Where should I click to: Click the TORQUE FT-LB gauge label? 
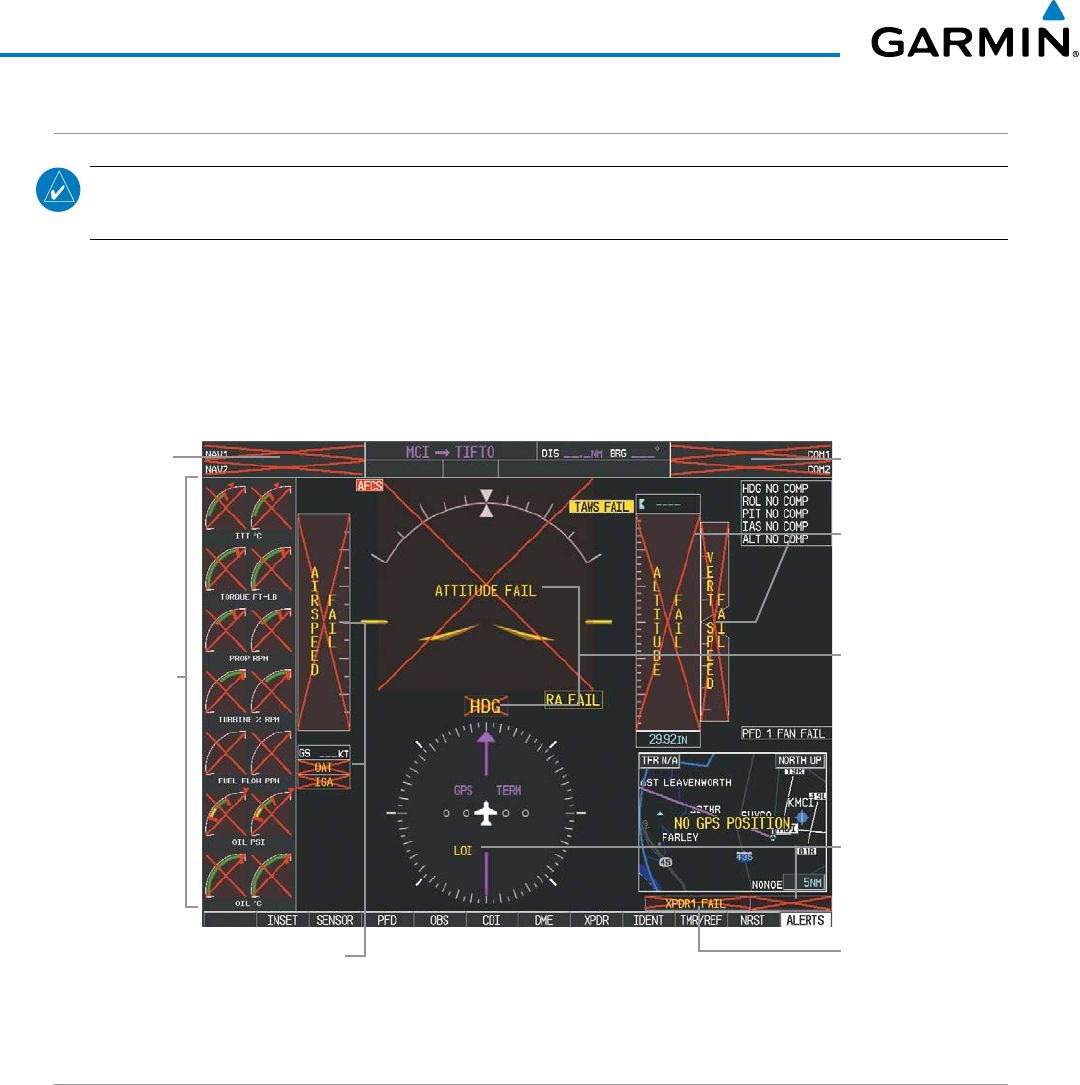coord(248,596)
